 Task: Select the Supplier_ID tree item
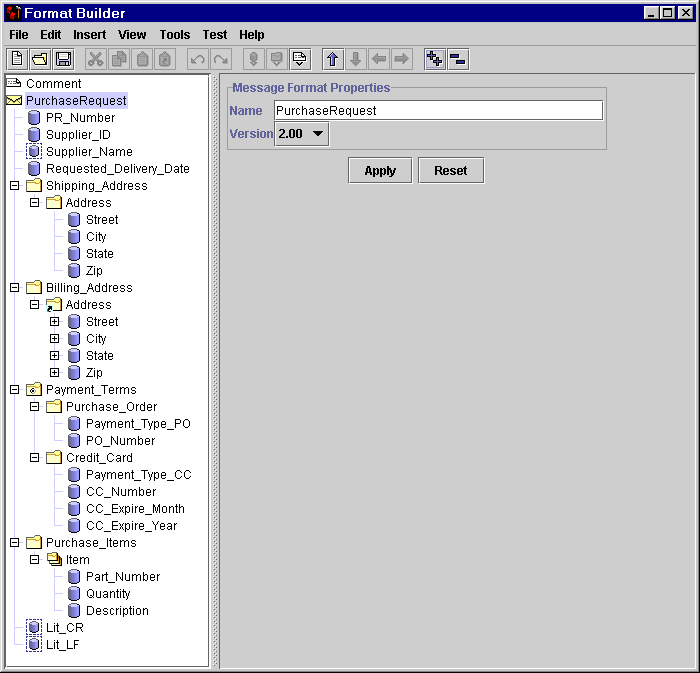pos(78,135)
